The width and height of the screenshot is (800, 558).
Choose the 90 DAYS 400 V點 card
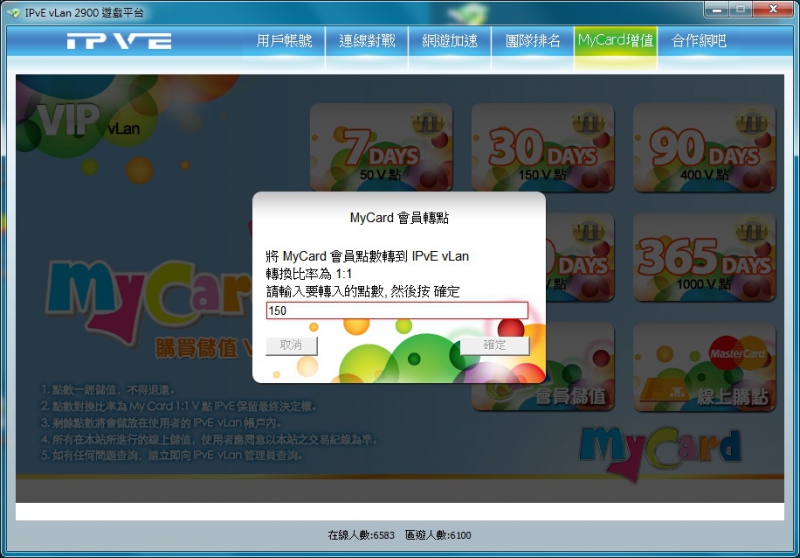[x=704, y=147]
